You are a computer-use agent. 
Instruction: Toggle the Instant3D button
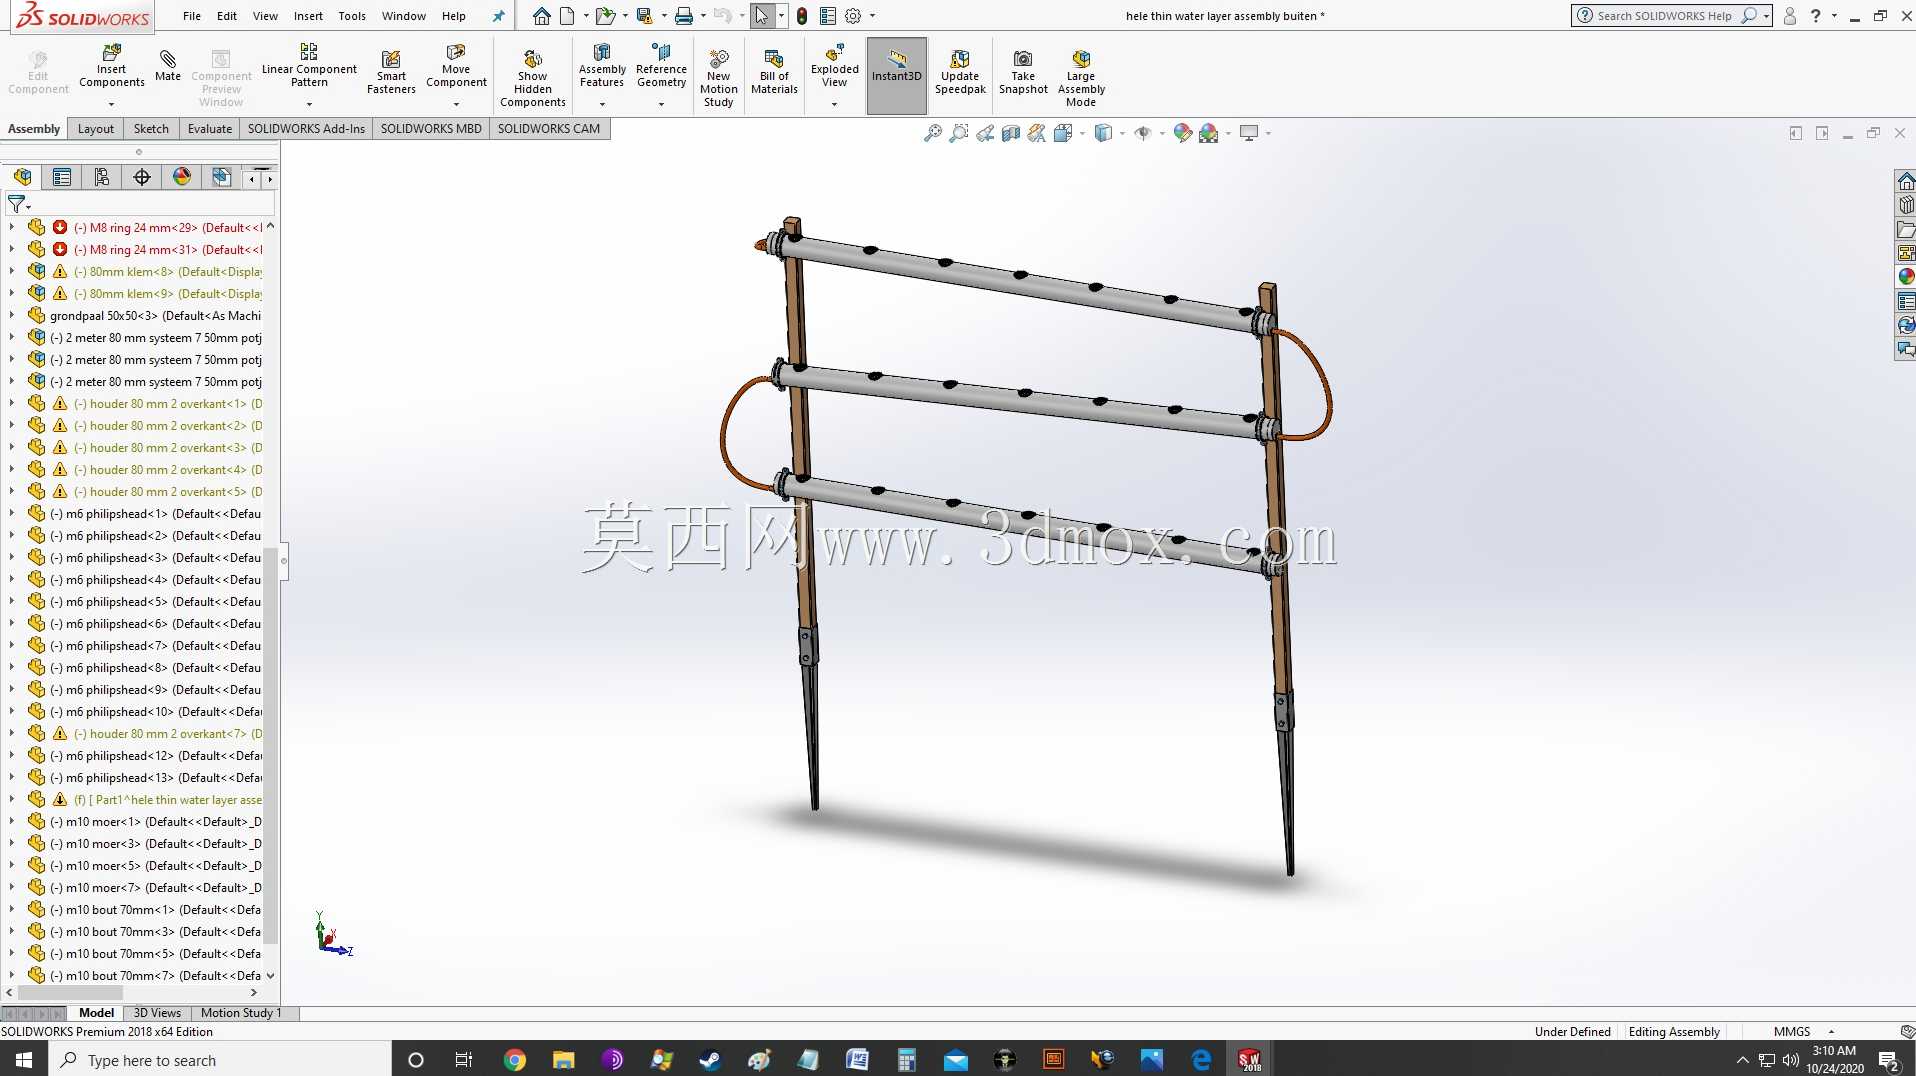(x=897, y=76)
